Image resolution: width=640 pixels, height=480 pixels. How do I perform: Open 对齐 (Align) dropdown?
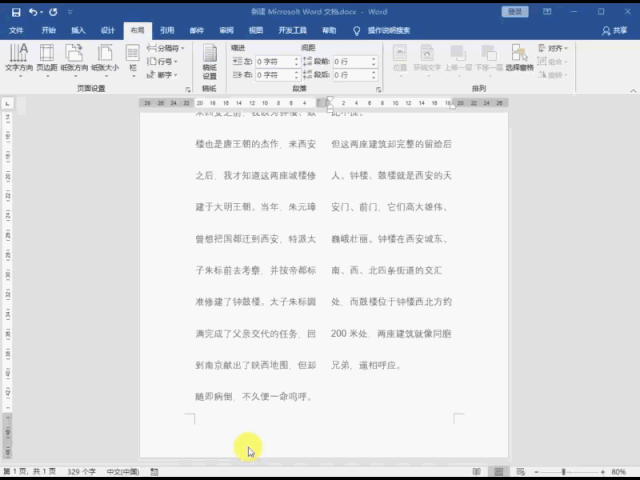point(553,48)
